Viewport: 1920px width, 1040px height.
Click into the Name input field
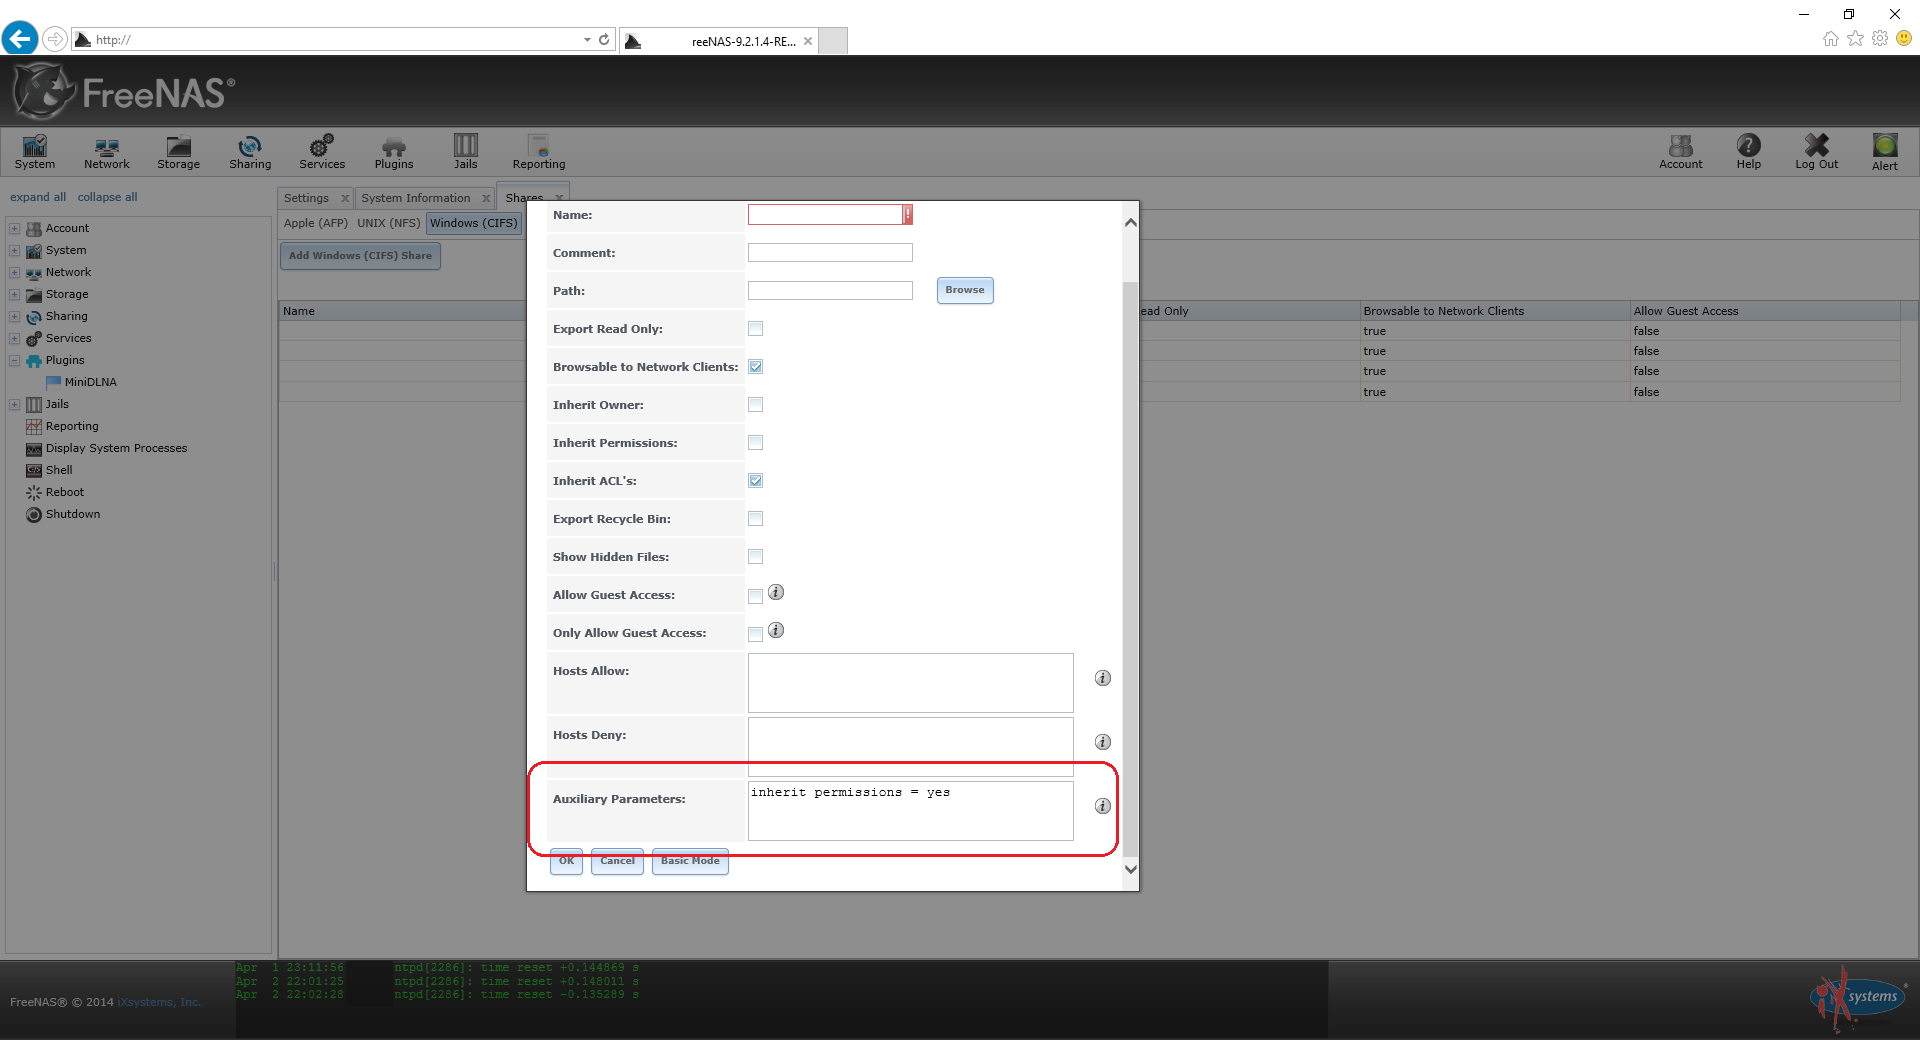[x=826, y=215]
